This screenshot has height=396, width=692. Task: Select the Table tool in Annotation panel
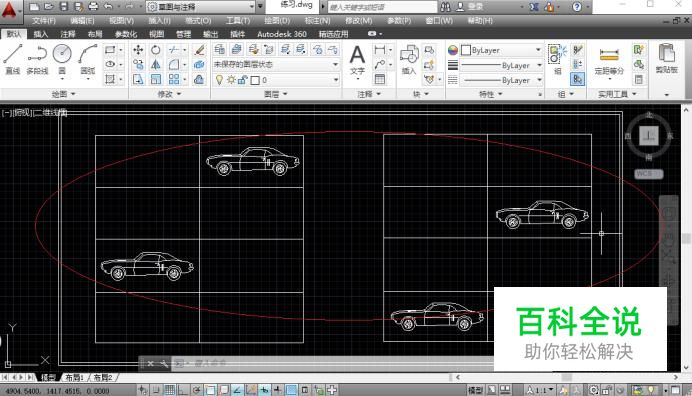click(x=380, y=79)
